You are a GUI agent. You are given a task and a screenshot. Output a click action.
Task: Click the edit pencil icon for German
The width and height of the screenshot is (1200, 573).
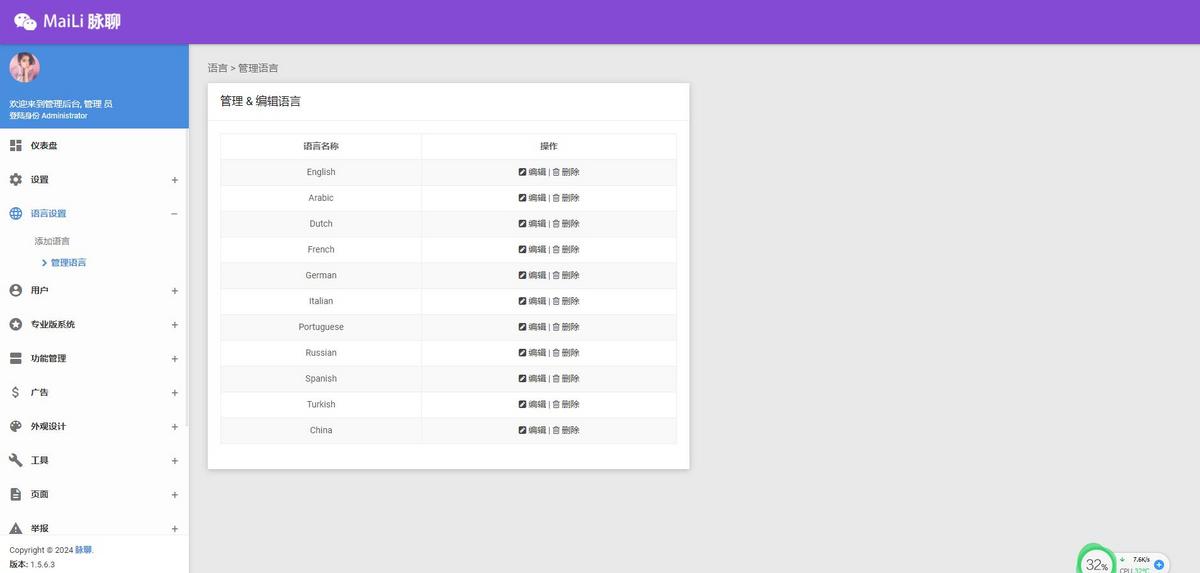coord(522,275)
